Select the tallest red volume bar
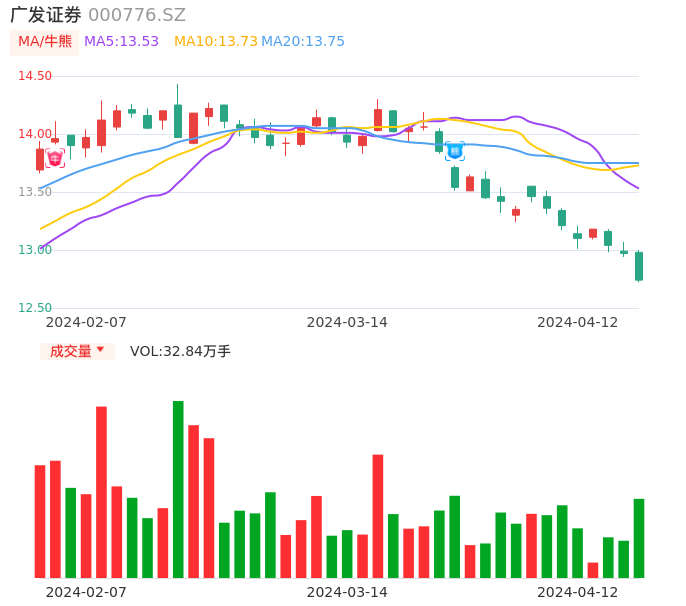Screen dimensions: 686x606 click(x=102, y=492)
